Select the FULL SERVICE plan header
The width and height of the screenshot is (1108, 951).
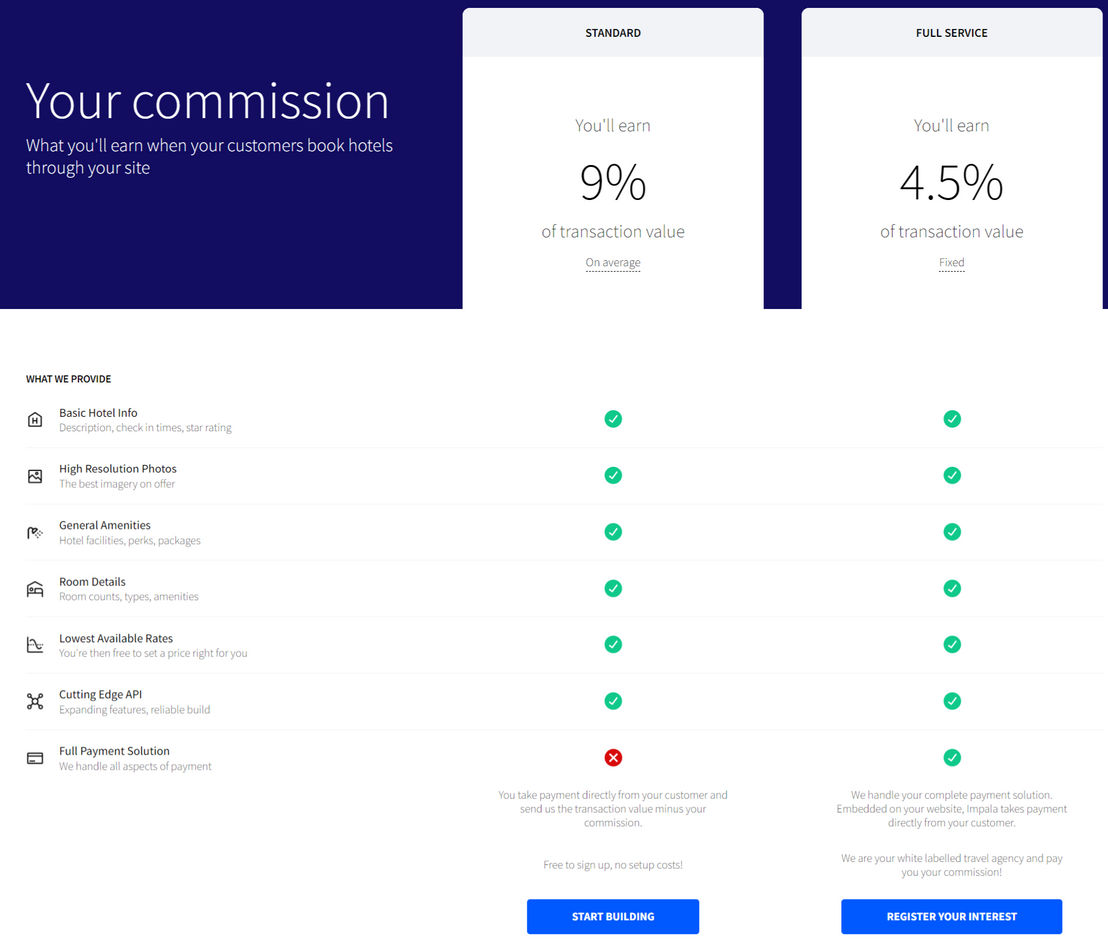click(951, 33)
